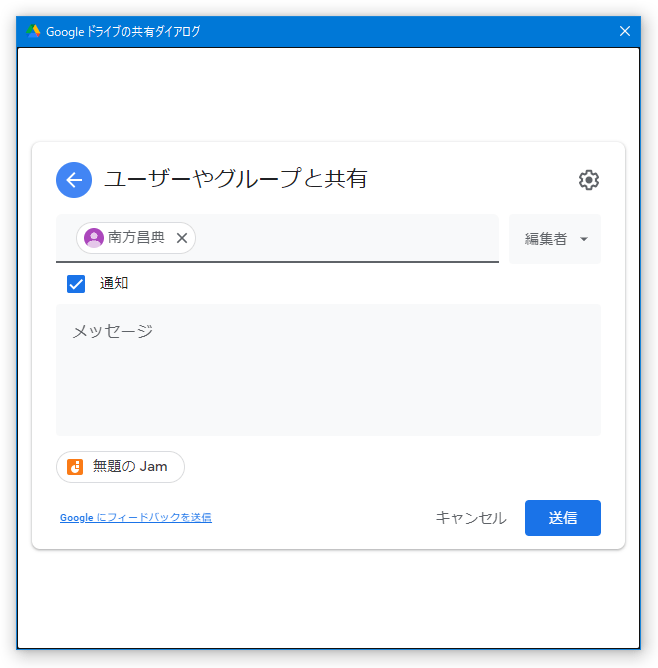Click the 南方昌典 name in chip
Viewport: 658px width, 668px height.
[136, 238]
